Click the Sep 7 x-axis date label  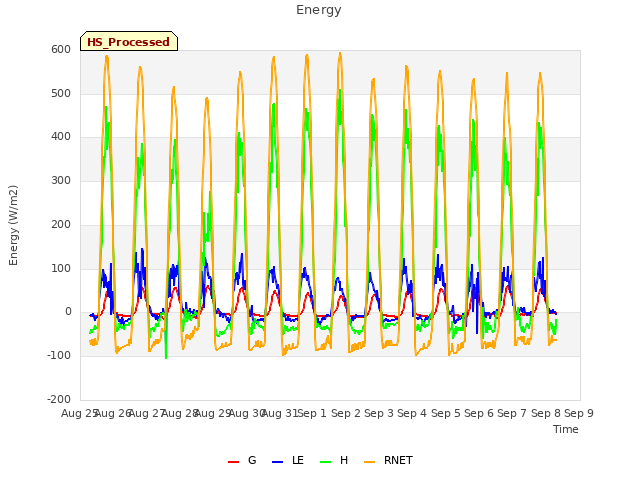(512, 413)
